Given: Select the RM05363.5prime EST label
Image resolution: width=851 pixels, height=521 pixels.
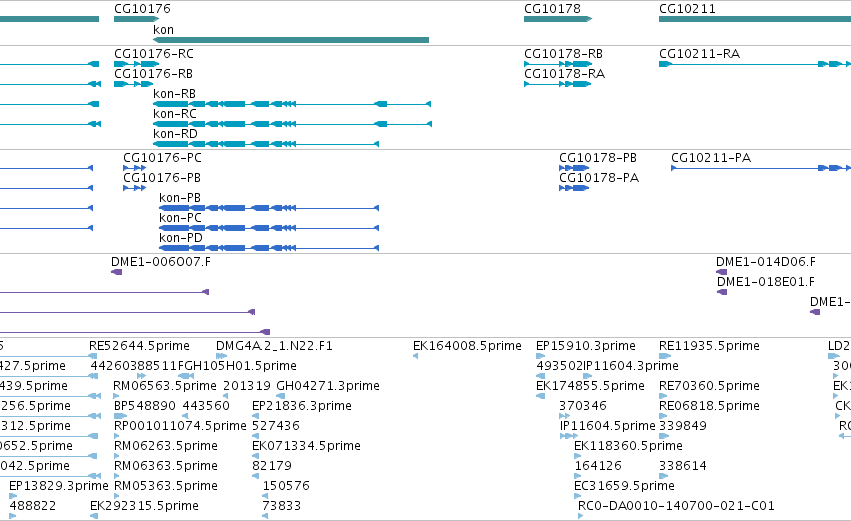Looking at the screenshot, I should [x=166, y=486].
